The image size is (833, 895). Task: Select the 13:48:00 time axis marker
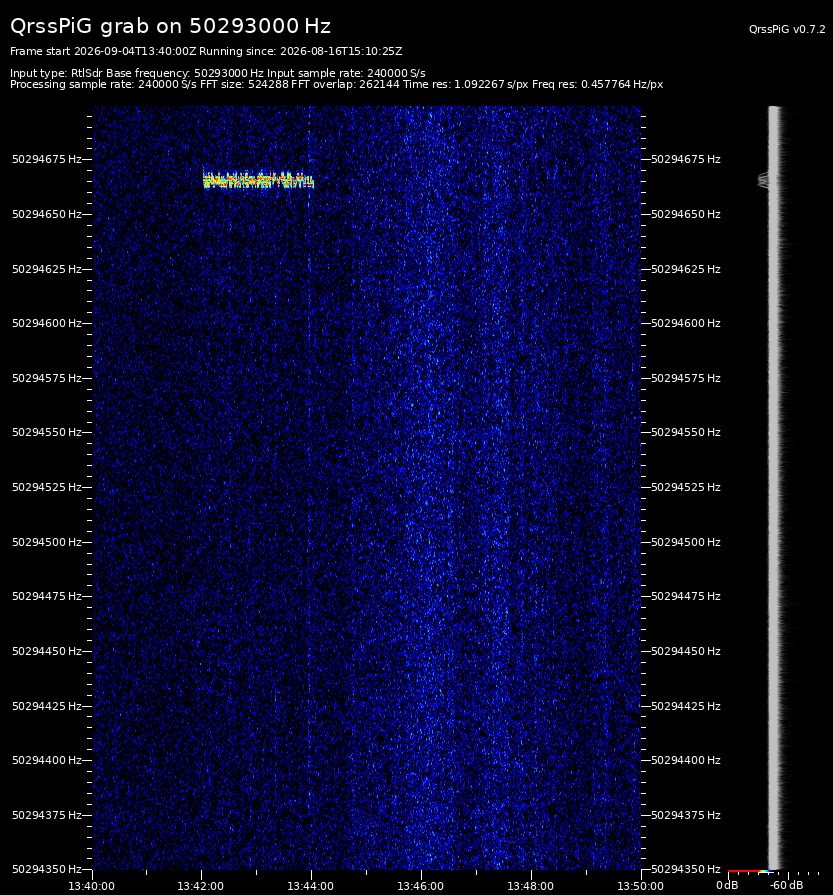pyautogui.click(x=530, y=886)
